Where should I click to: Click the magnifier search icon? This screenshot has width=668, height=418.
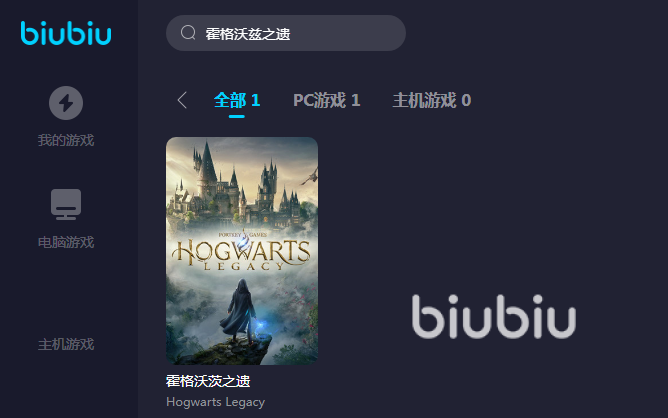click(x=188, y=32)
